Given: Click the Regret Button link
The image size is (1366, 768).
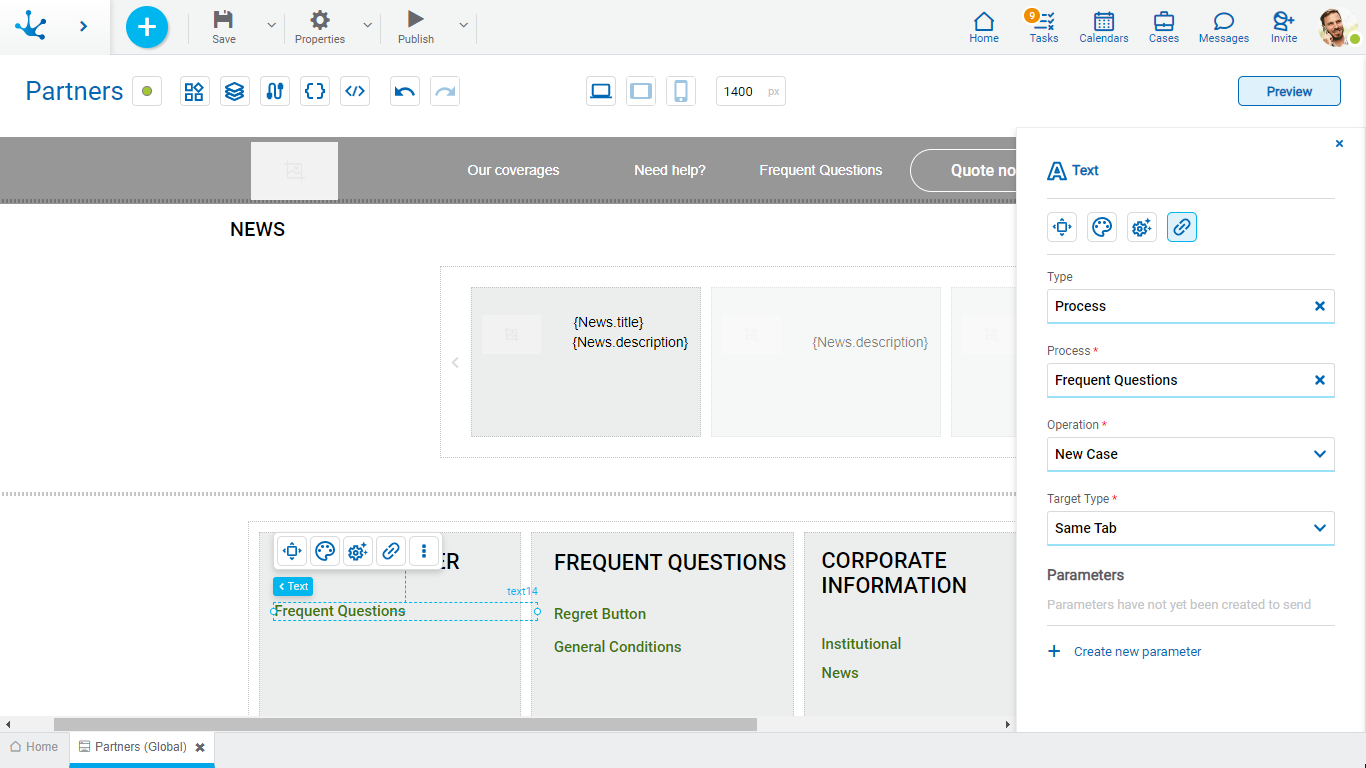Looking at the screenshot, I should coord(600,614).
